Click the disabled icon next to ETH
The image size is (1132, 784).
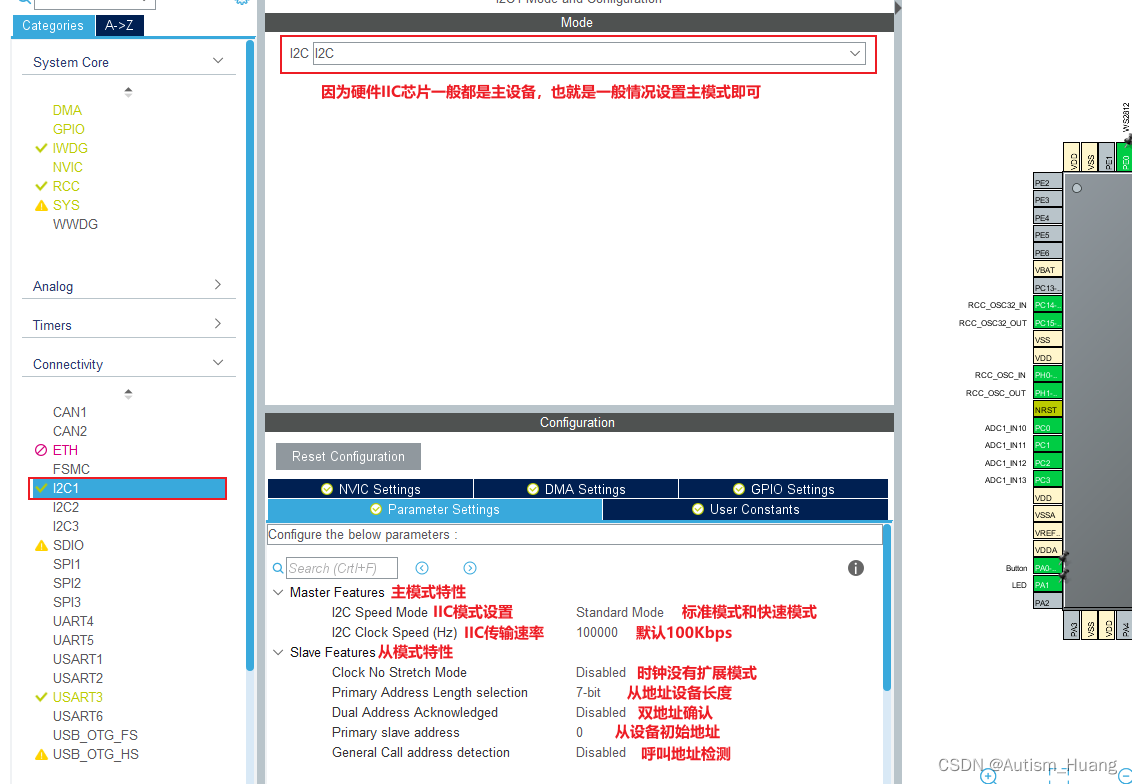[x=41, y=450]
